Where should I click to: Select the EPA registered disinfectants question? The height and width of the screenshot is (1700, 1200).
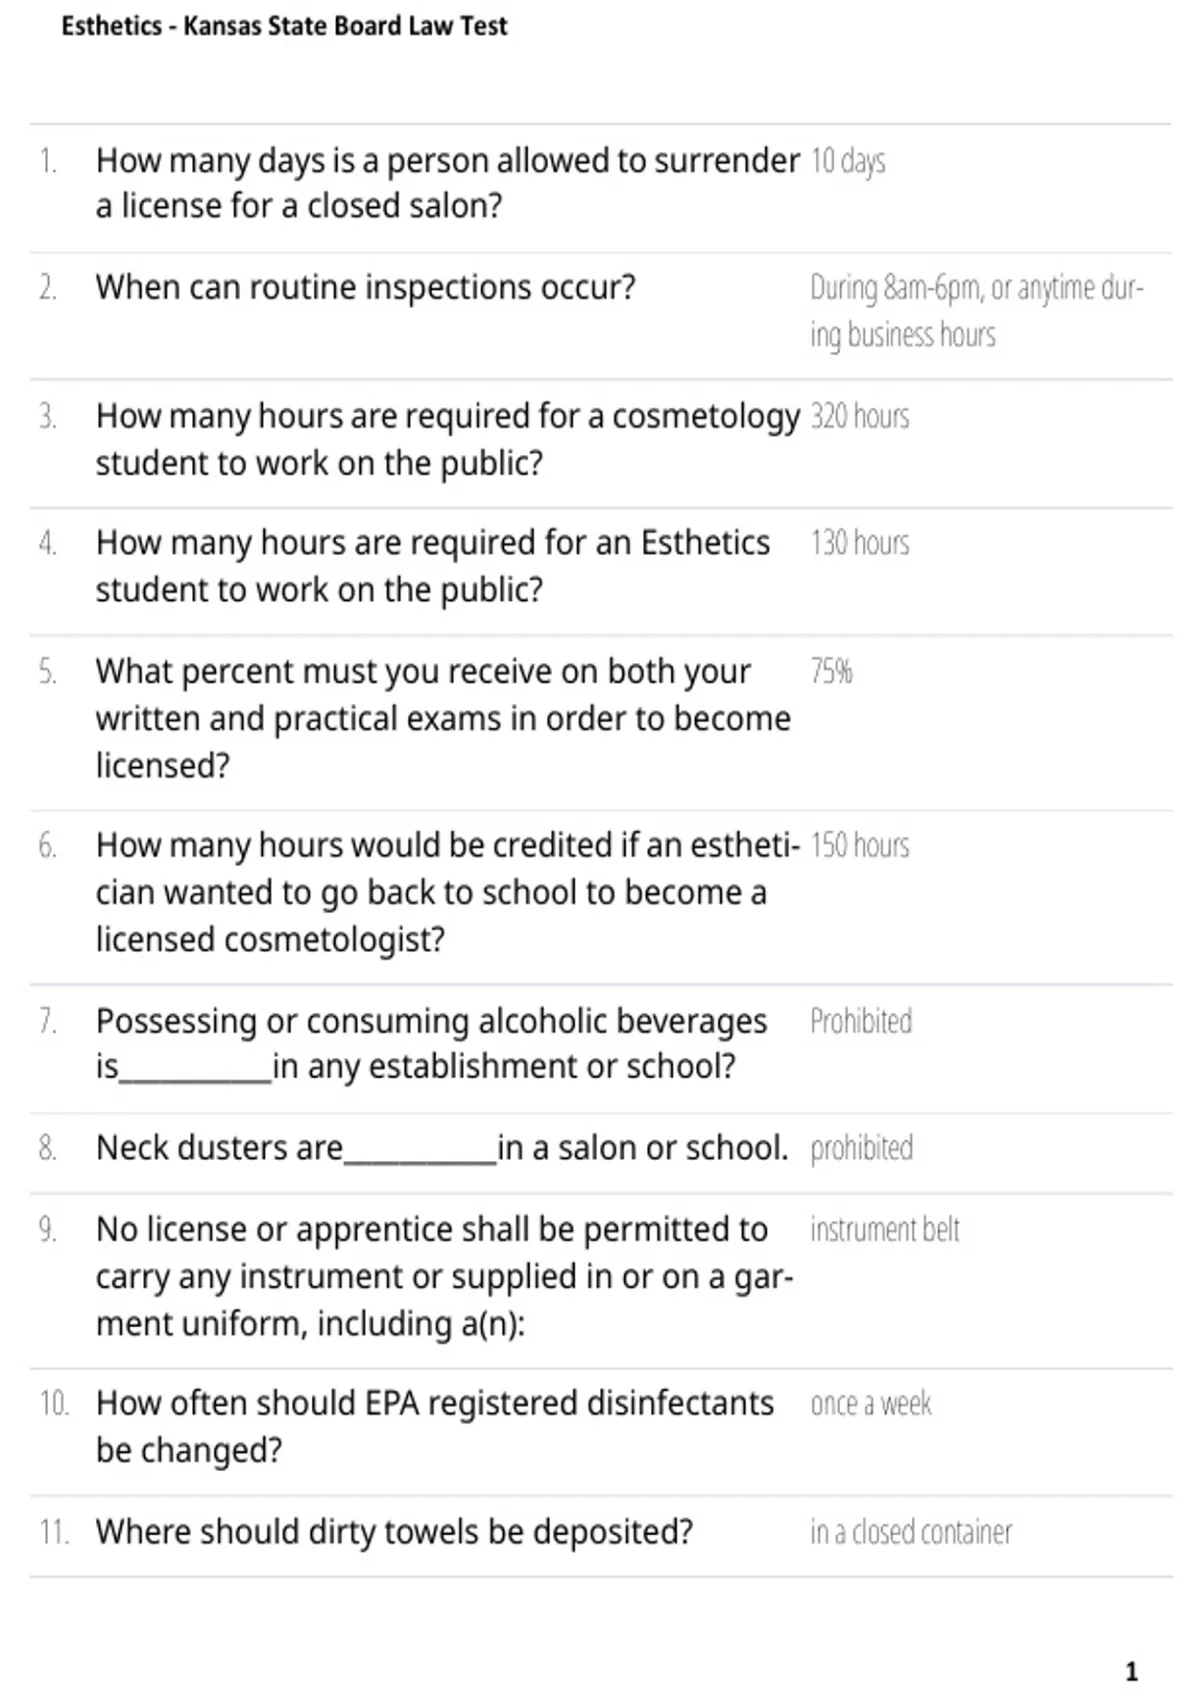(x=435, y=1426)
